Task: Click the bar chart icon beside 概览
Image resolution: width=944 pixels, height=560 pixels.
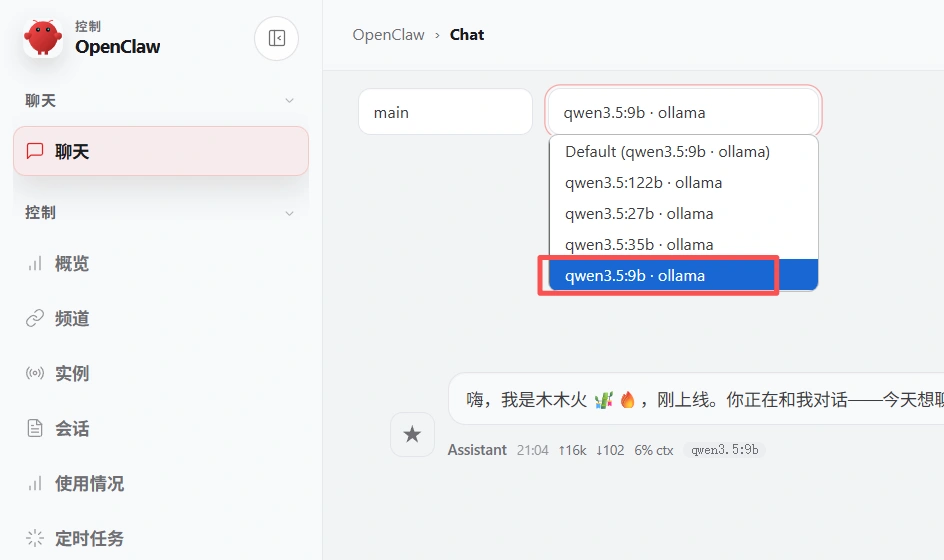Action: point(35,263)
